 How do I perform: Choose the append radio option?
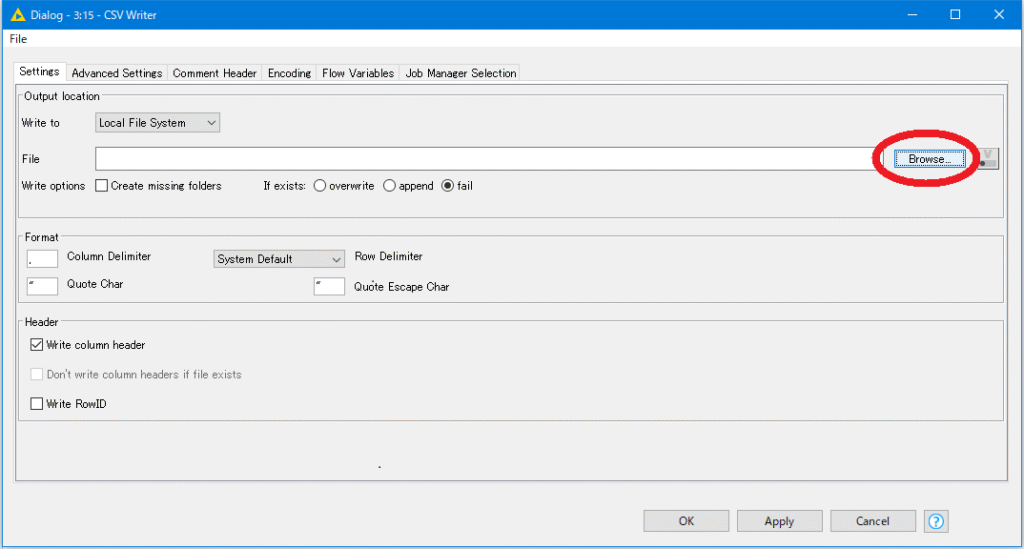coord(390,186)
